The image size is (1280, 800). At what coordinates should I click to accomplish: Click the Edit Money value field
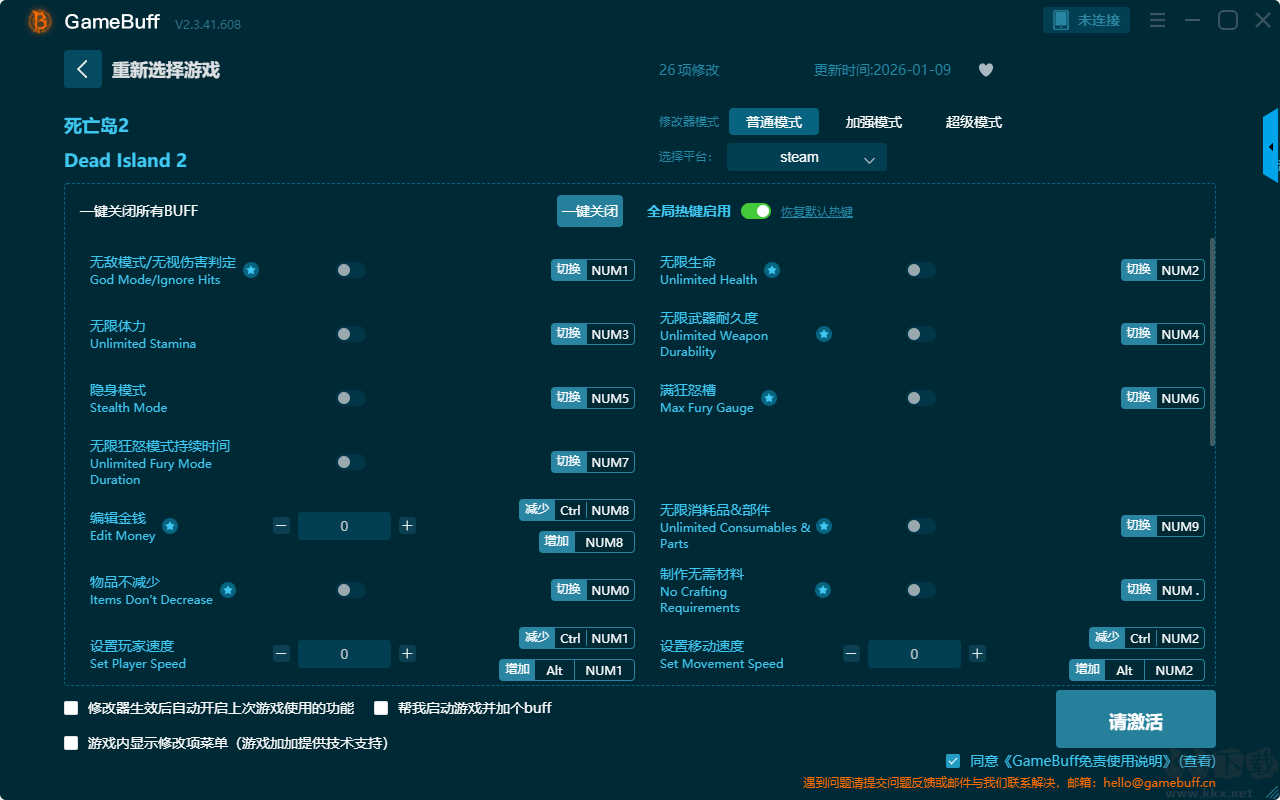click(344, 526)
